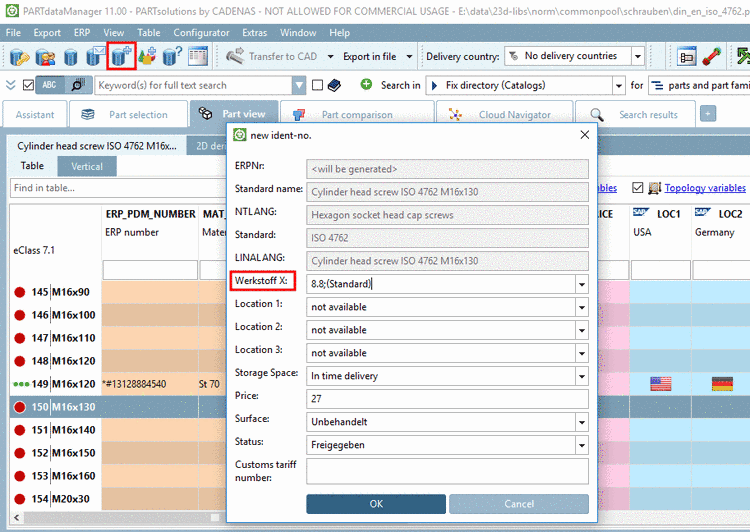Click the USA flag in row 149
This screenshot has width=750, height=532.
coord(661,384)
